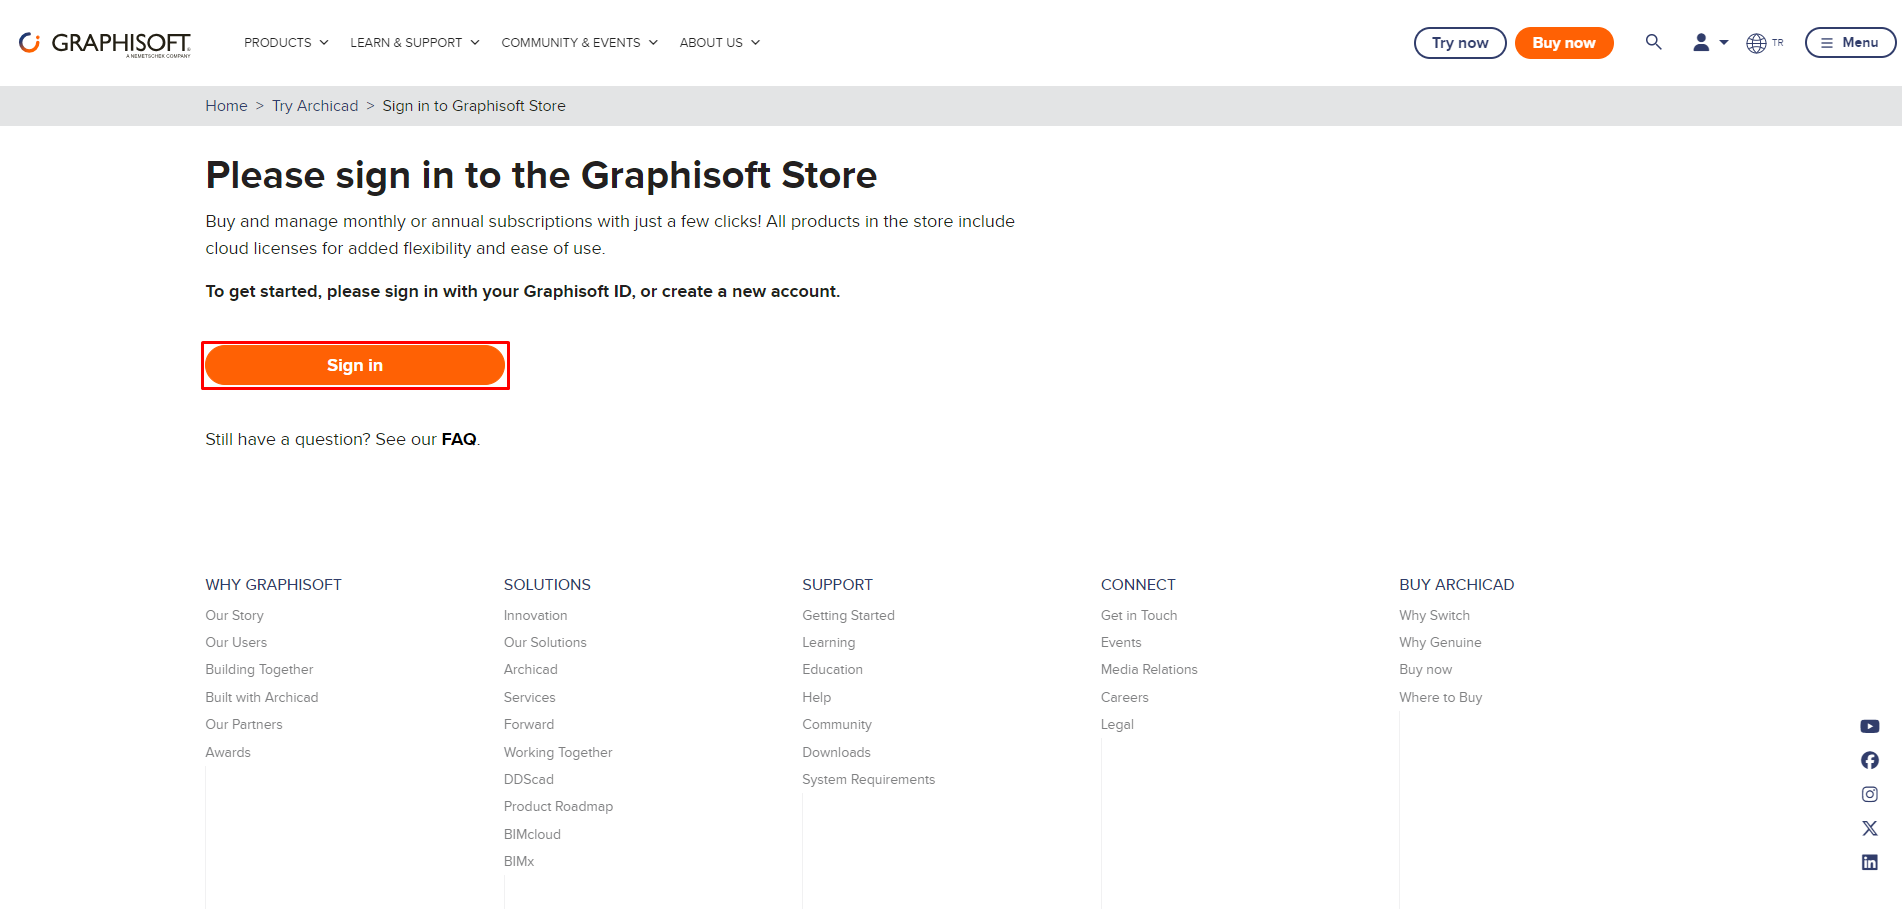Open Graphisoft's Facebook page icon
The width and height of the screenshot is (1902, 909).
pos(1870,761)
